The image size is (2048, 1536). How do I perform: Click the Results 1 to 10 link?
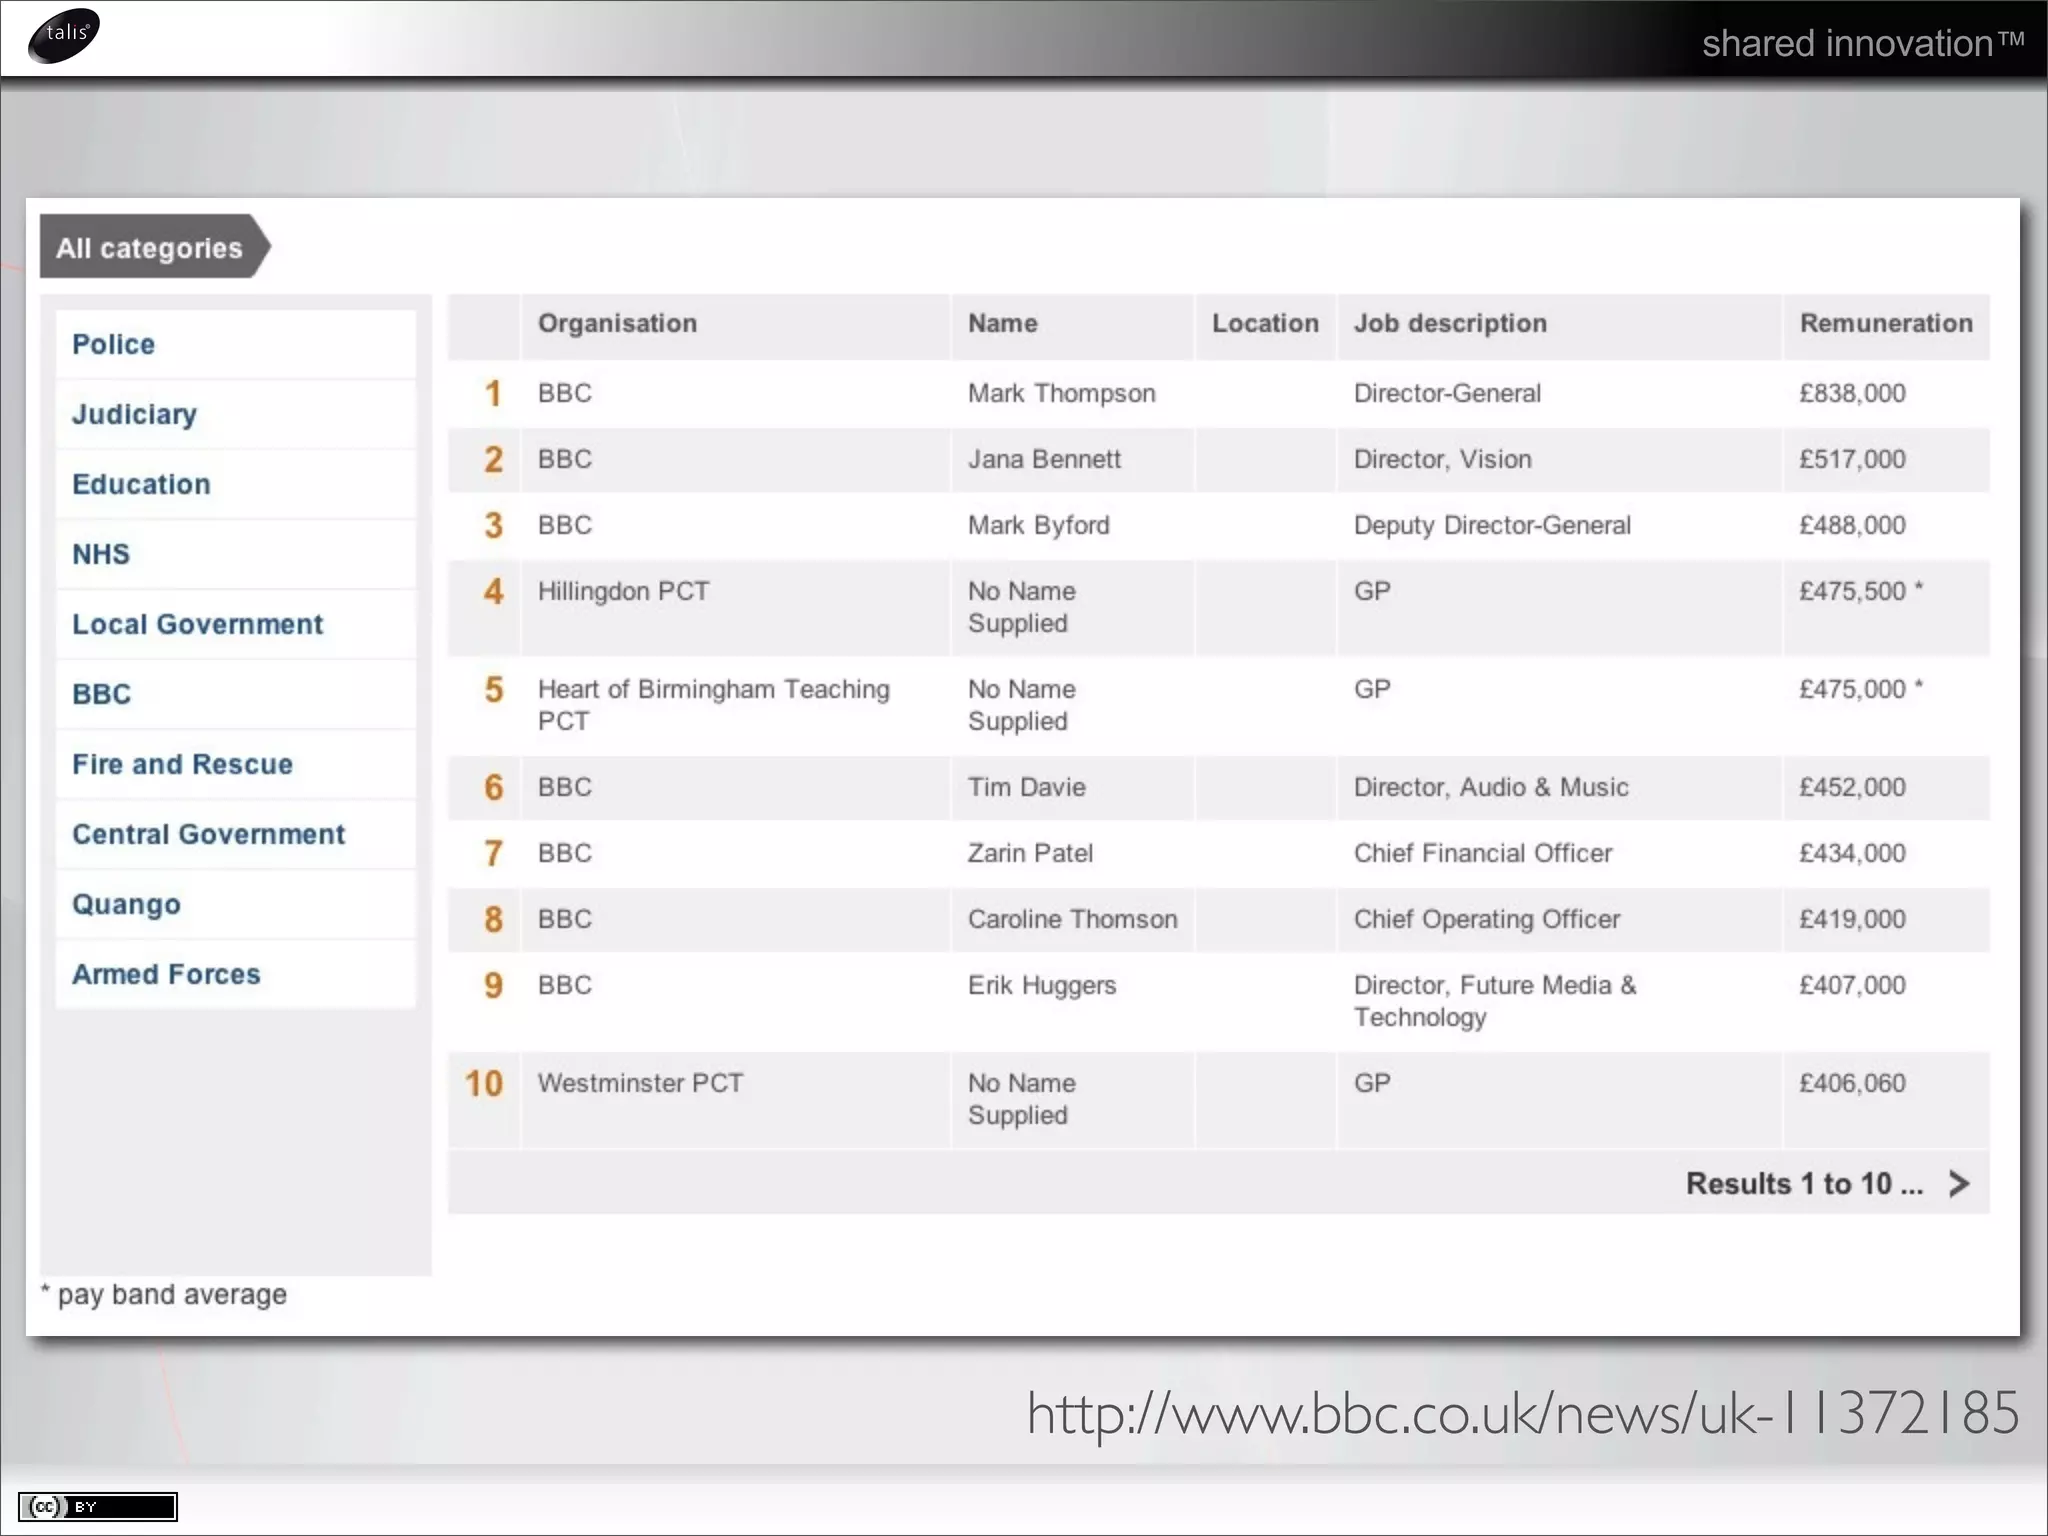pyautogui.click(x=1803, y=1184)
